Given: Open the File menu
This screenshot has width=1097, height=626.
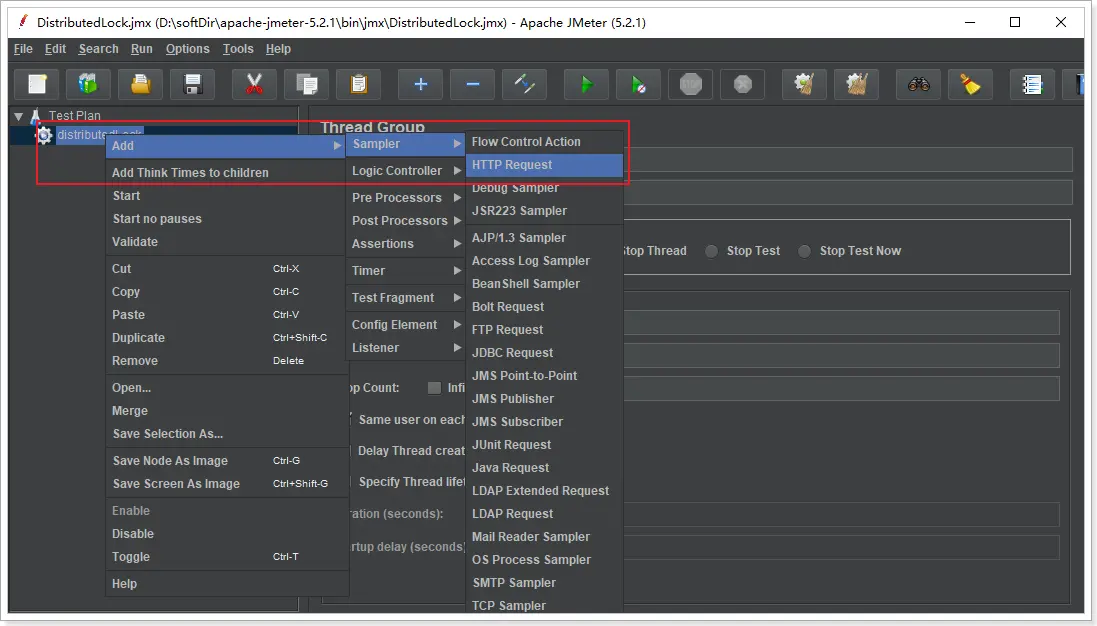Looking at the screenshot, I should 23,49.
